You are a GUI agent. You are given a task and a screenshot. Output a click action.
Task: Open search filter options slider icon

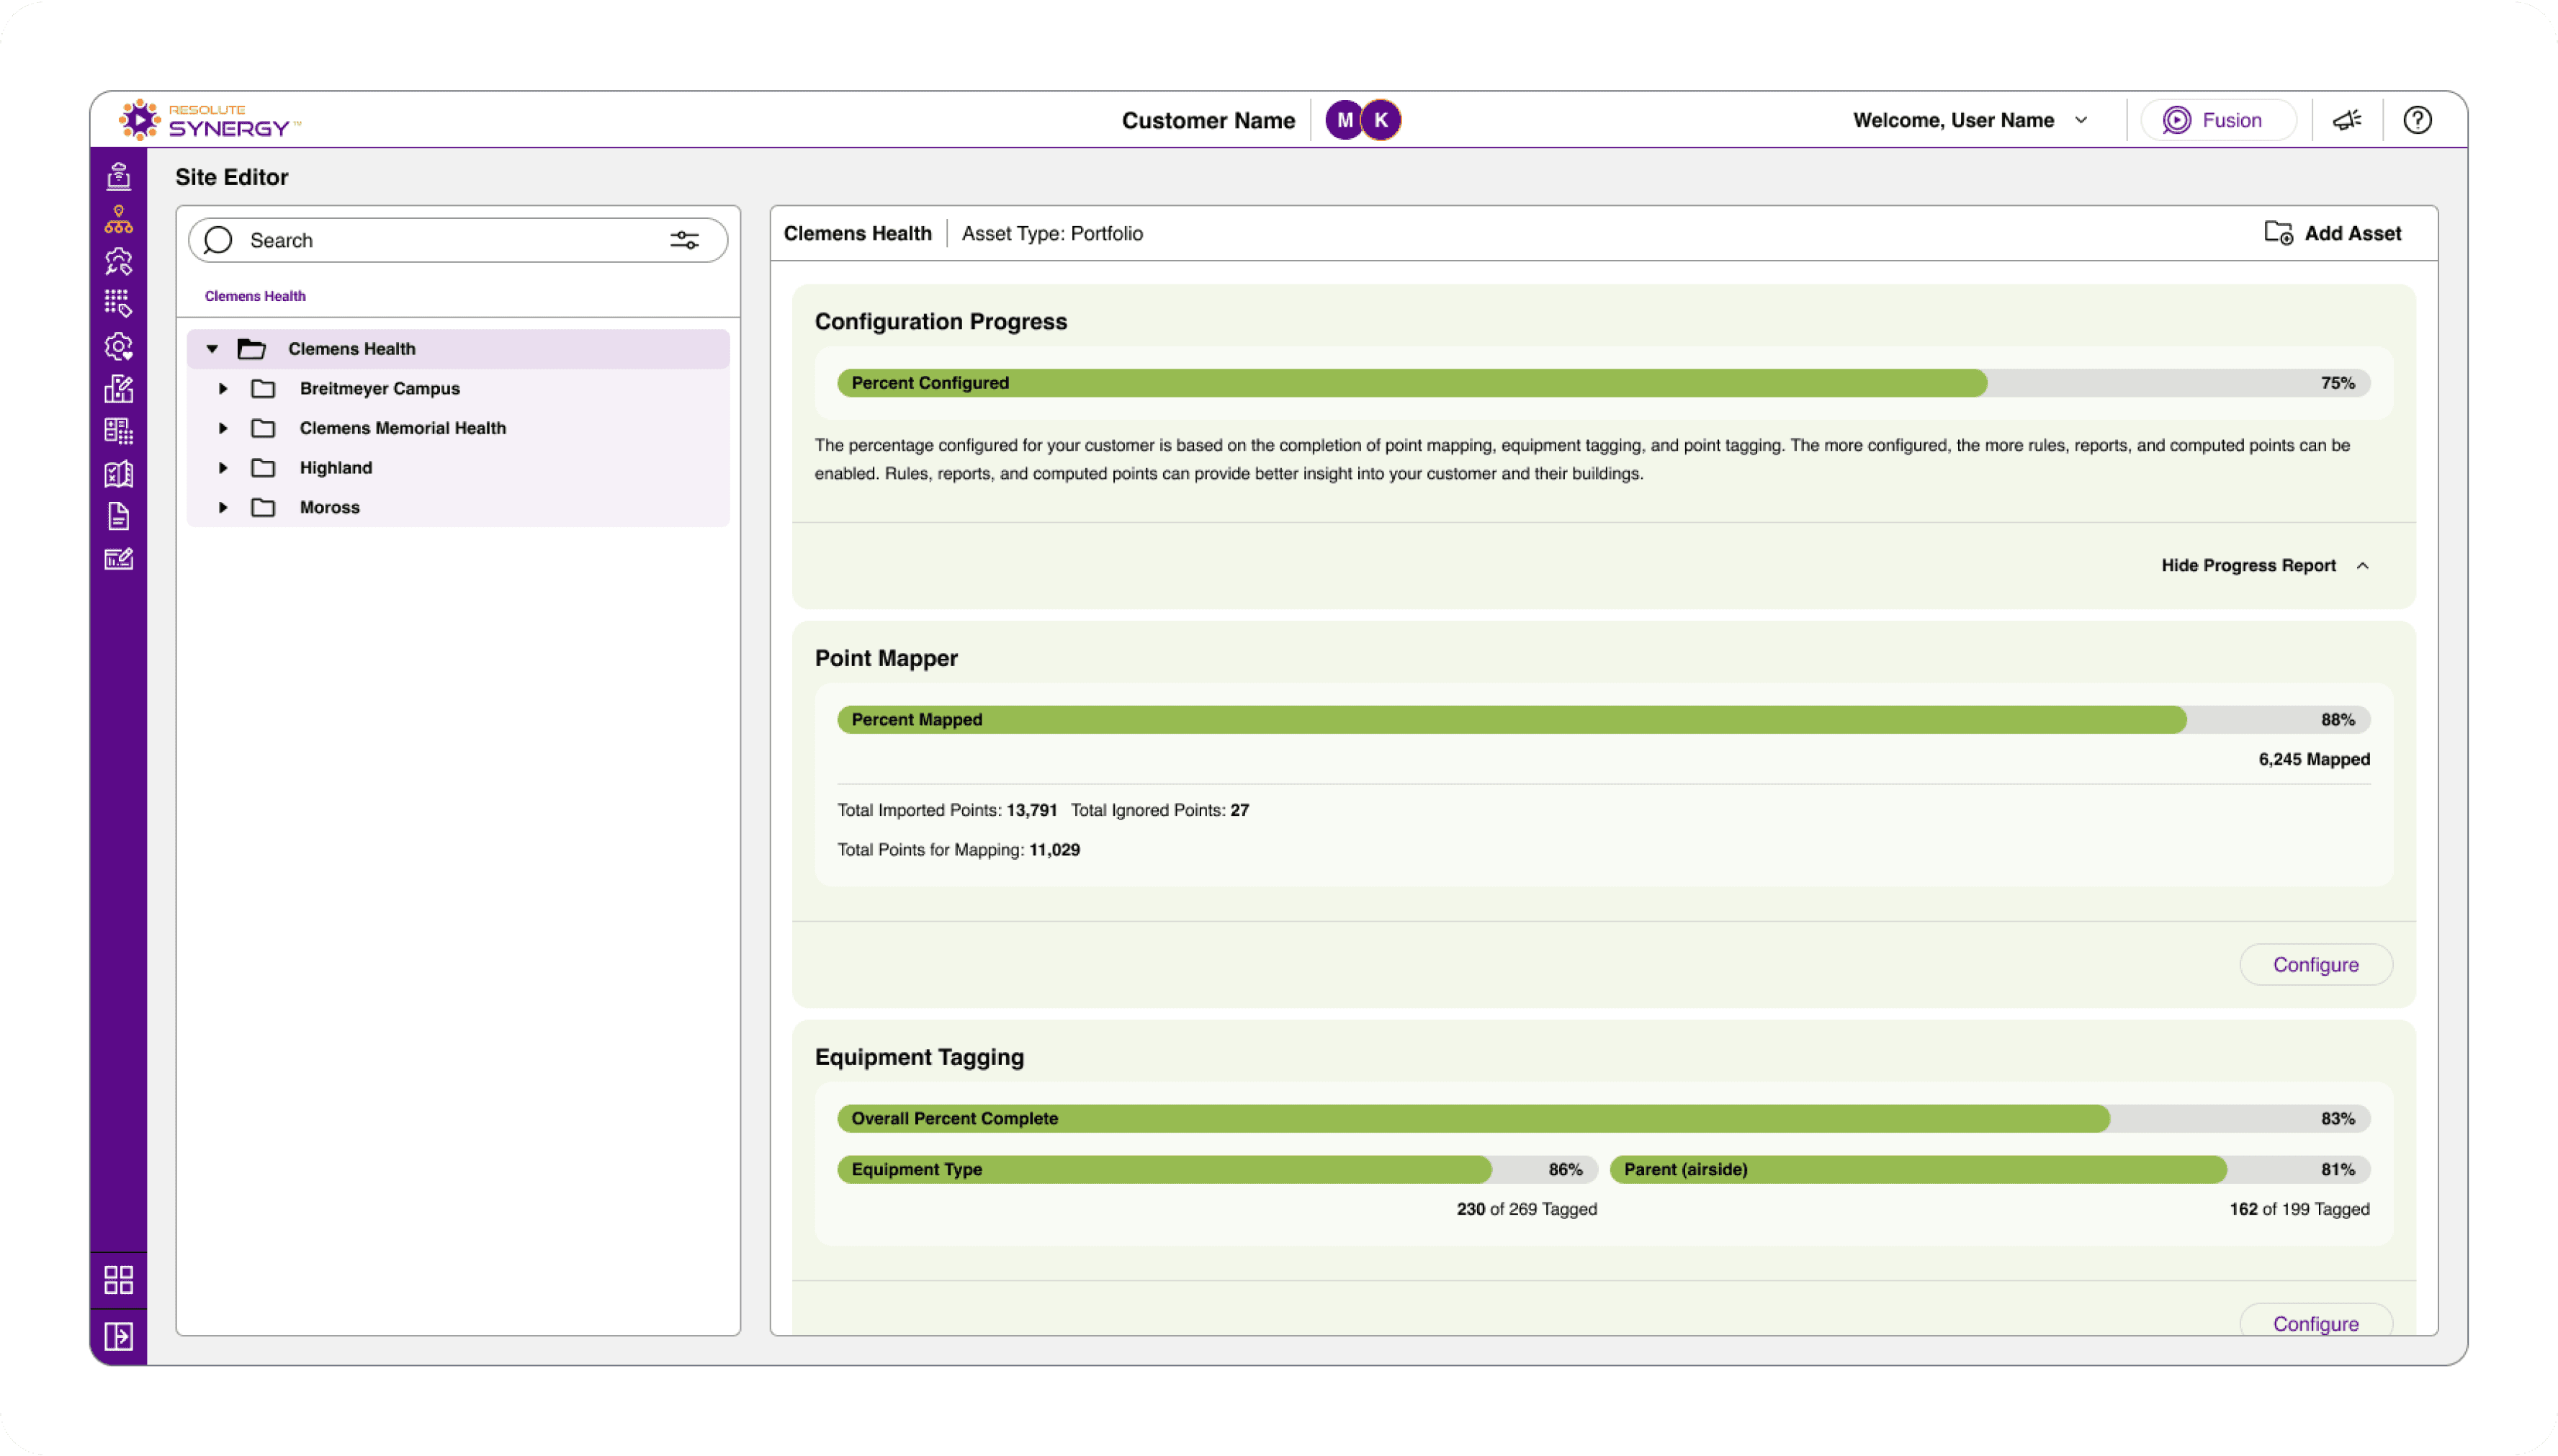(684, 240)
